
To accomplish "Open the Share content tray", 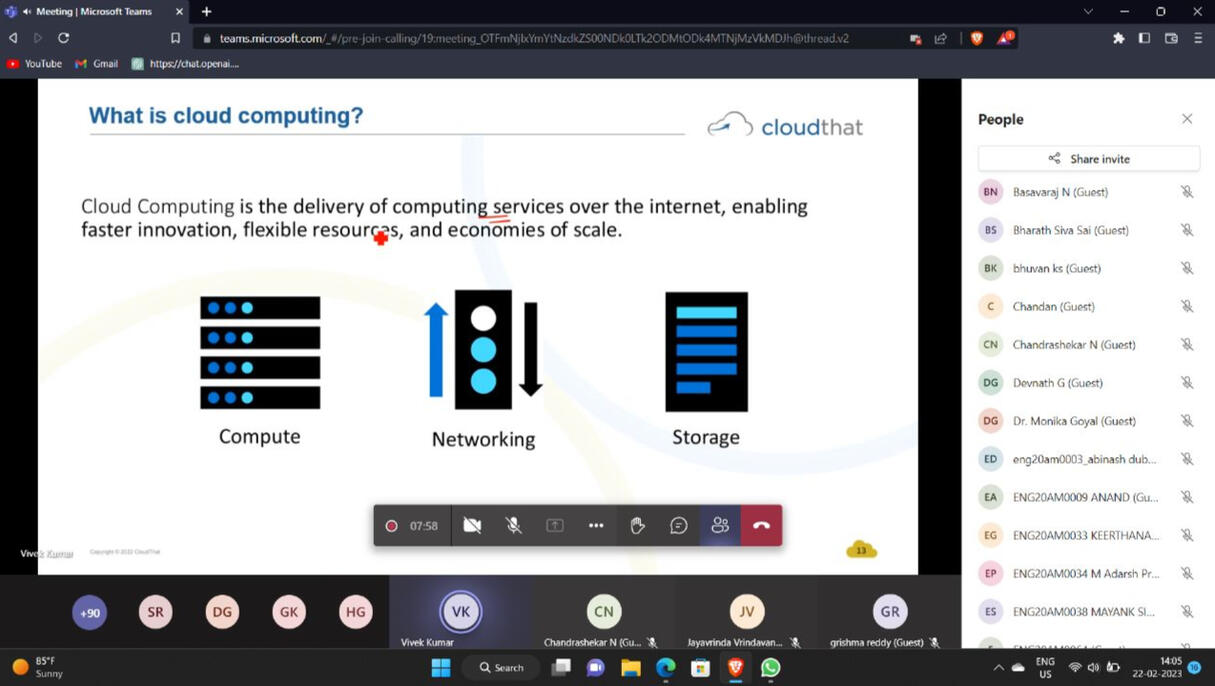I will (x=554, y=525).
